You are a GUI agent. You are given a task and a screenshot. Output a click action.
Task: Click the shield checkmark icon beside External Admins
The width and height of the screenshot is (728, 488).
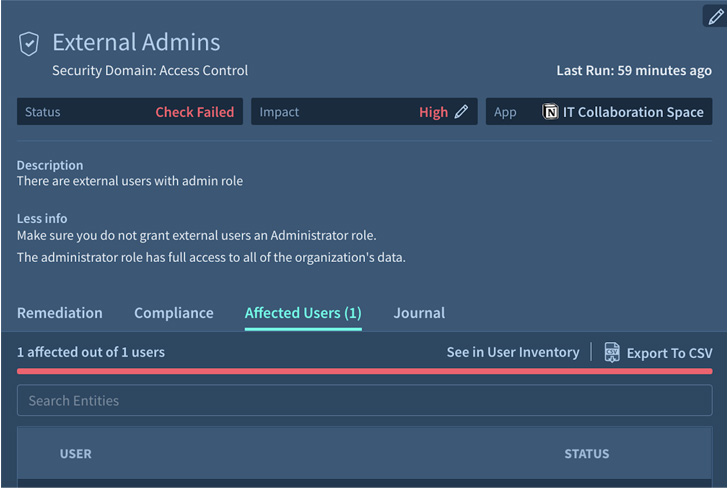click(x=30, y=44)
